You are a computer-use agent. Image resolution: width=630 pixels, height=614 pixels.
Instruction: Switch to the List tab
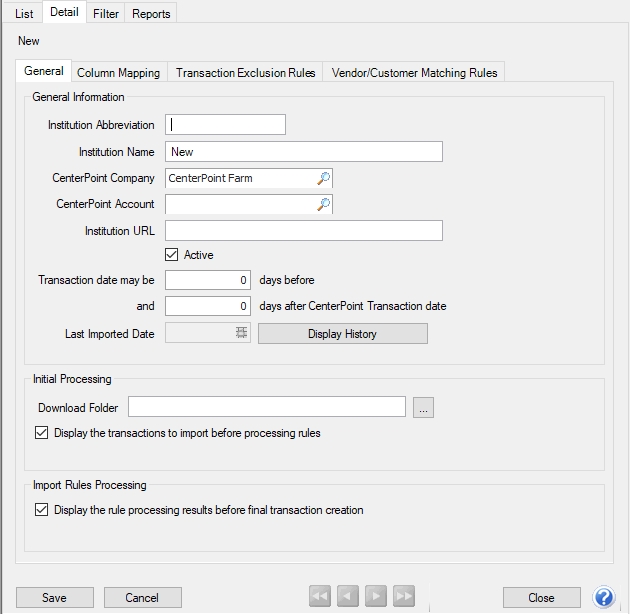coord(24,13)
